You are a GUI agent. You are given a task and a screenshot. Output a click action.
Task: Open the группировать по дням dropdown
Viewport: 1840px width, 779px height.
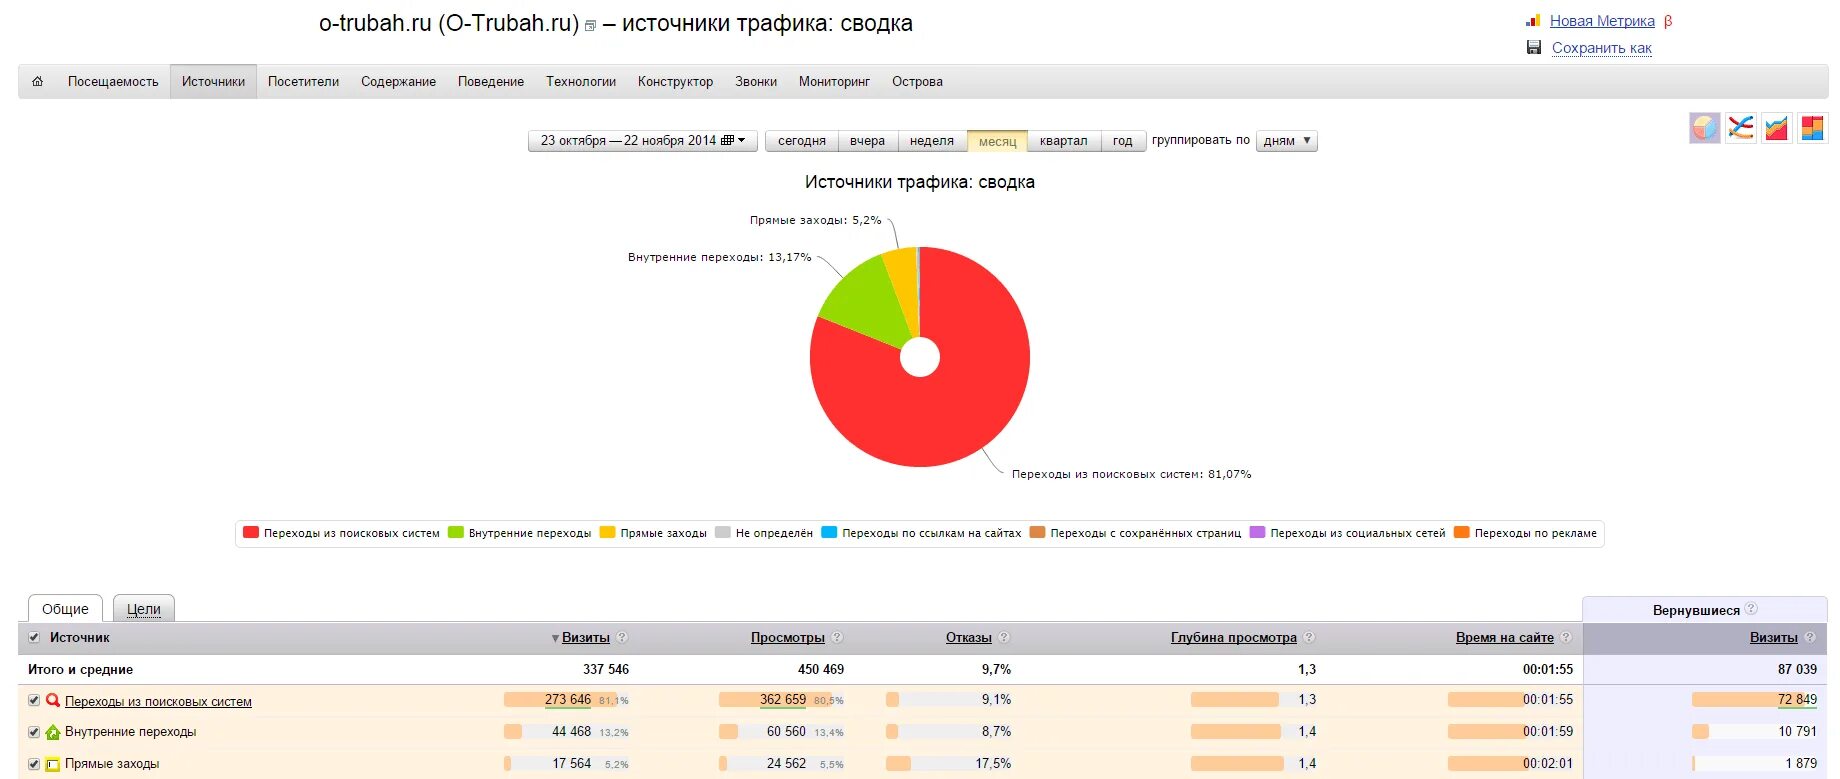[x=1287, y=141]
